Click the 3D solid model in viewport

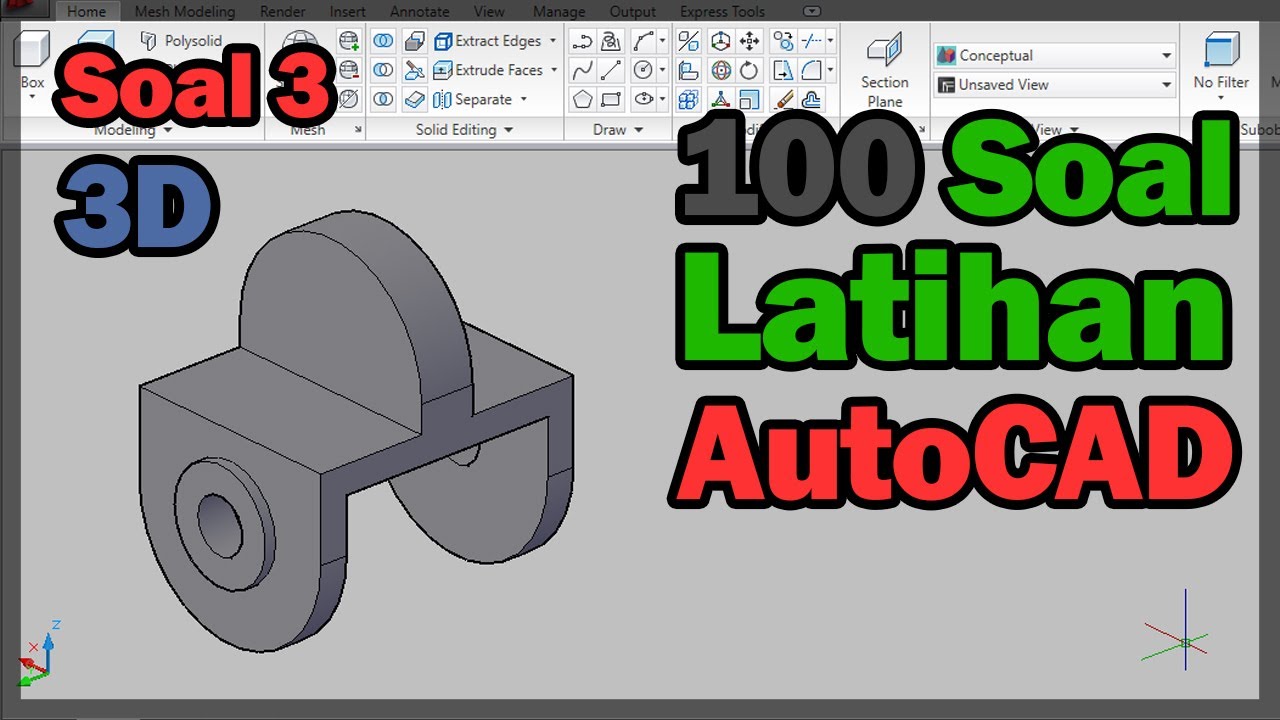(x=355, y=430)
